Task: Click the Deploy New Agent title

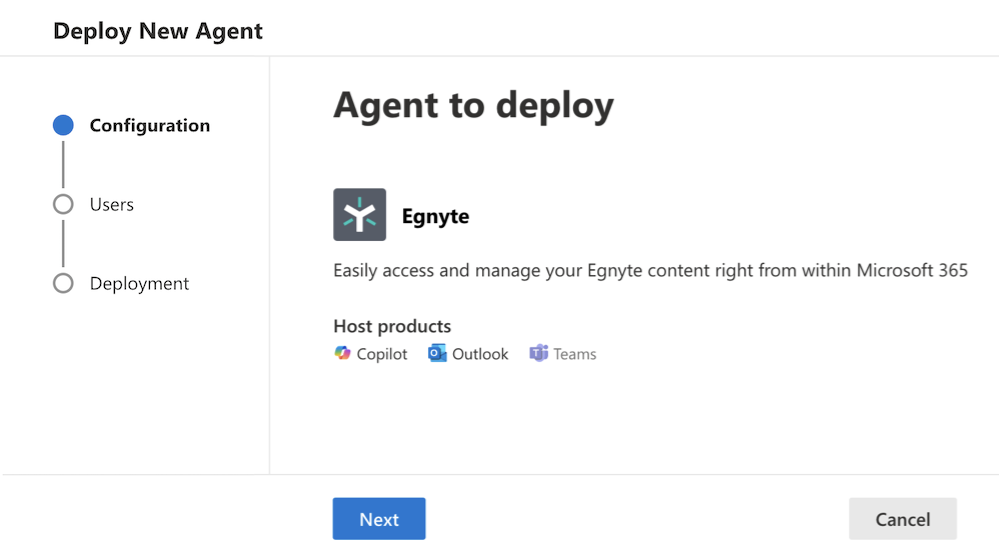Action: pos(158,31)
